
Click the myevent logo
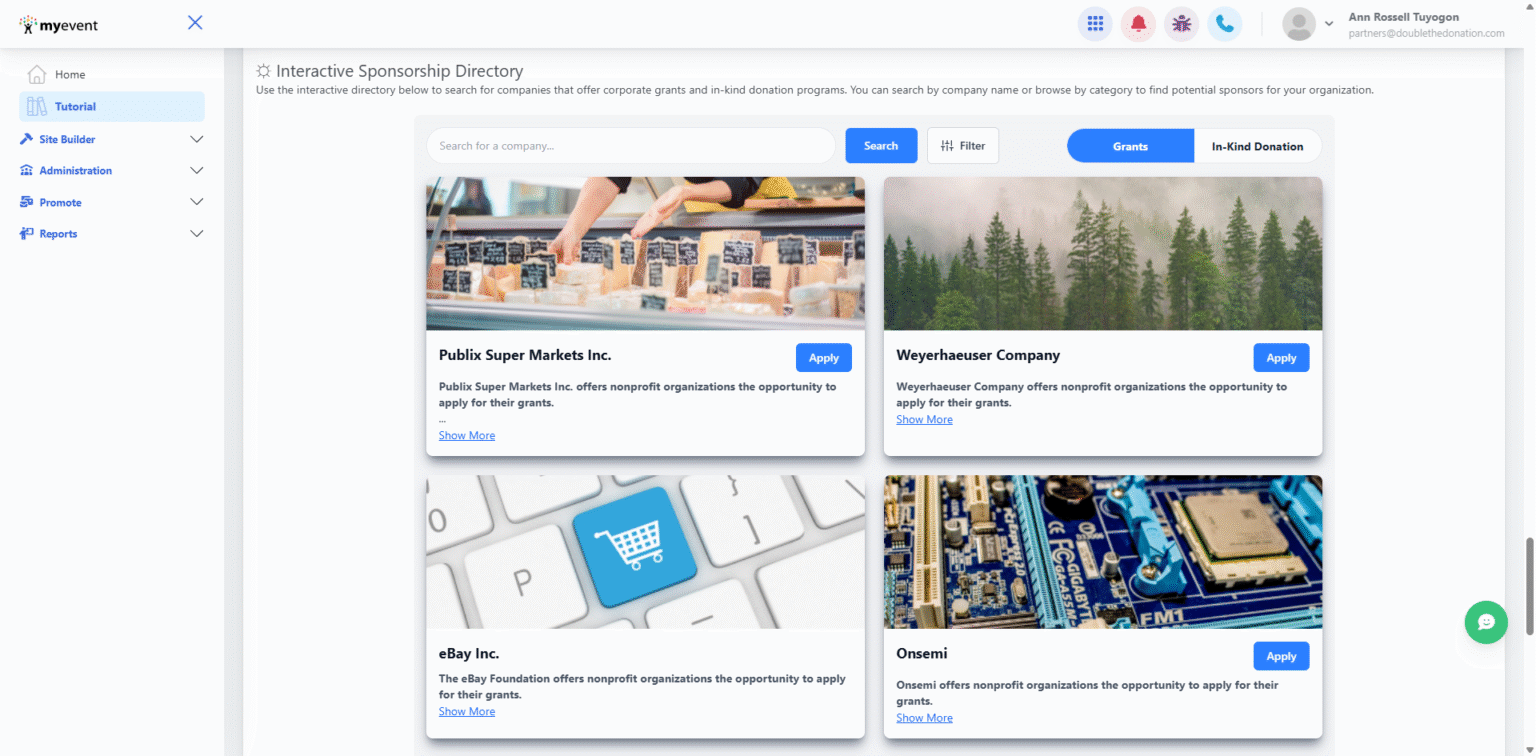pos(58,23)
